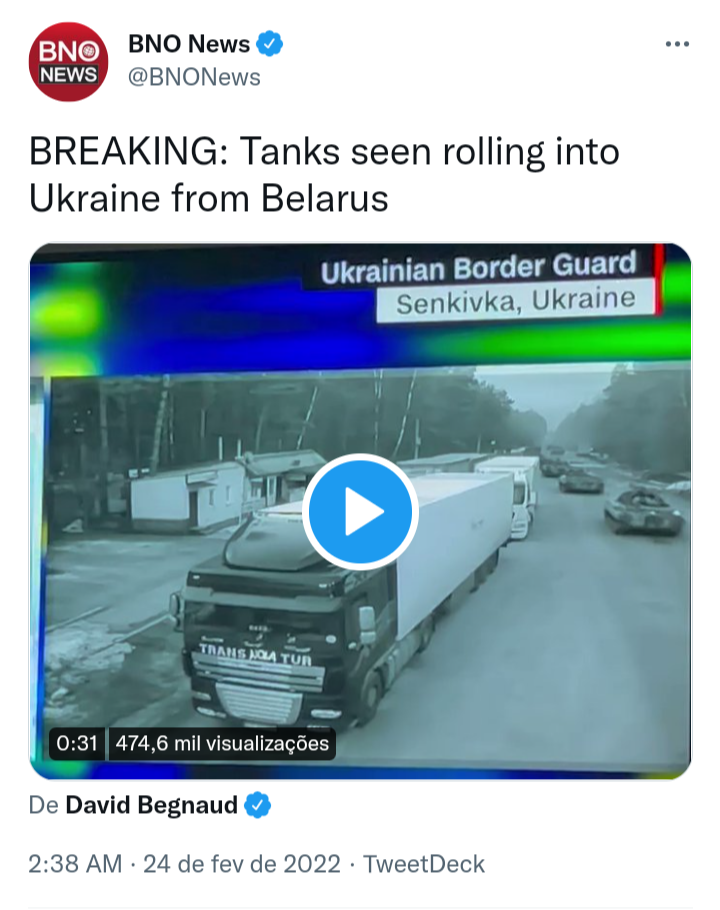Click the 474,6 mil visualizações view count

pos(222,743)
